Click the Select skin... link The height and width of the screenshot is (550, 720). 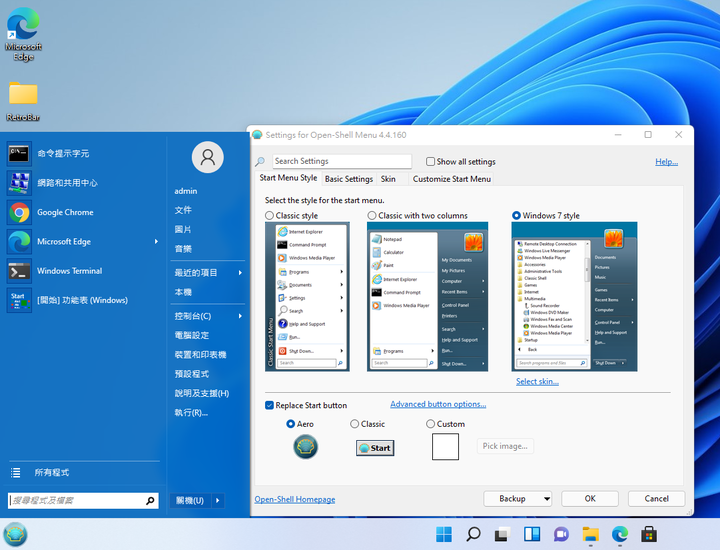[x=537, y=382]
